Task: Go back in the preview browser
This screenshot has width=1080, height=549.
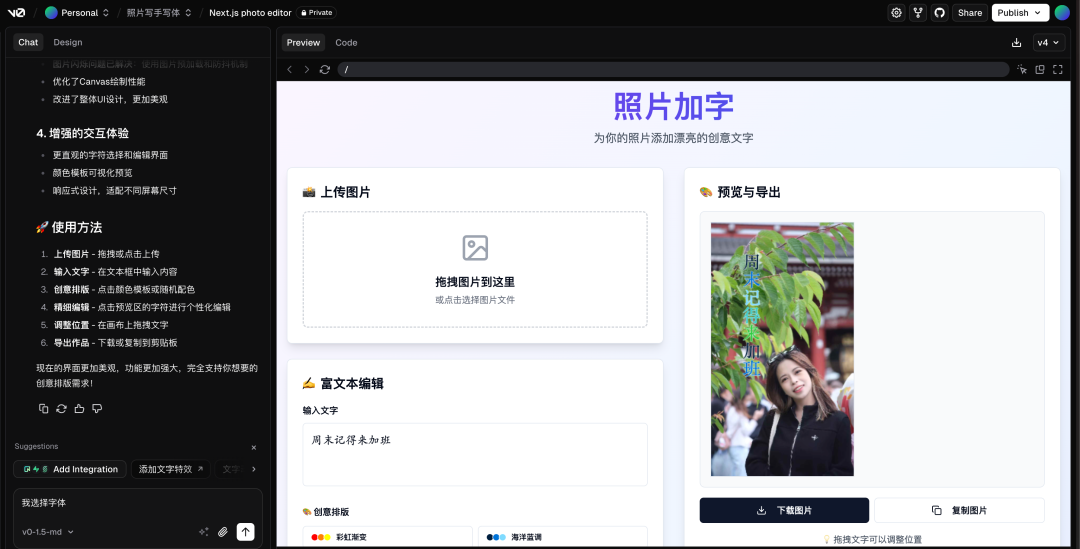Action: 289,70
